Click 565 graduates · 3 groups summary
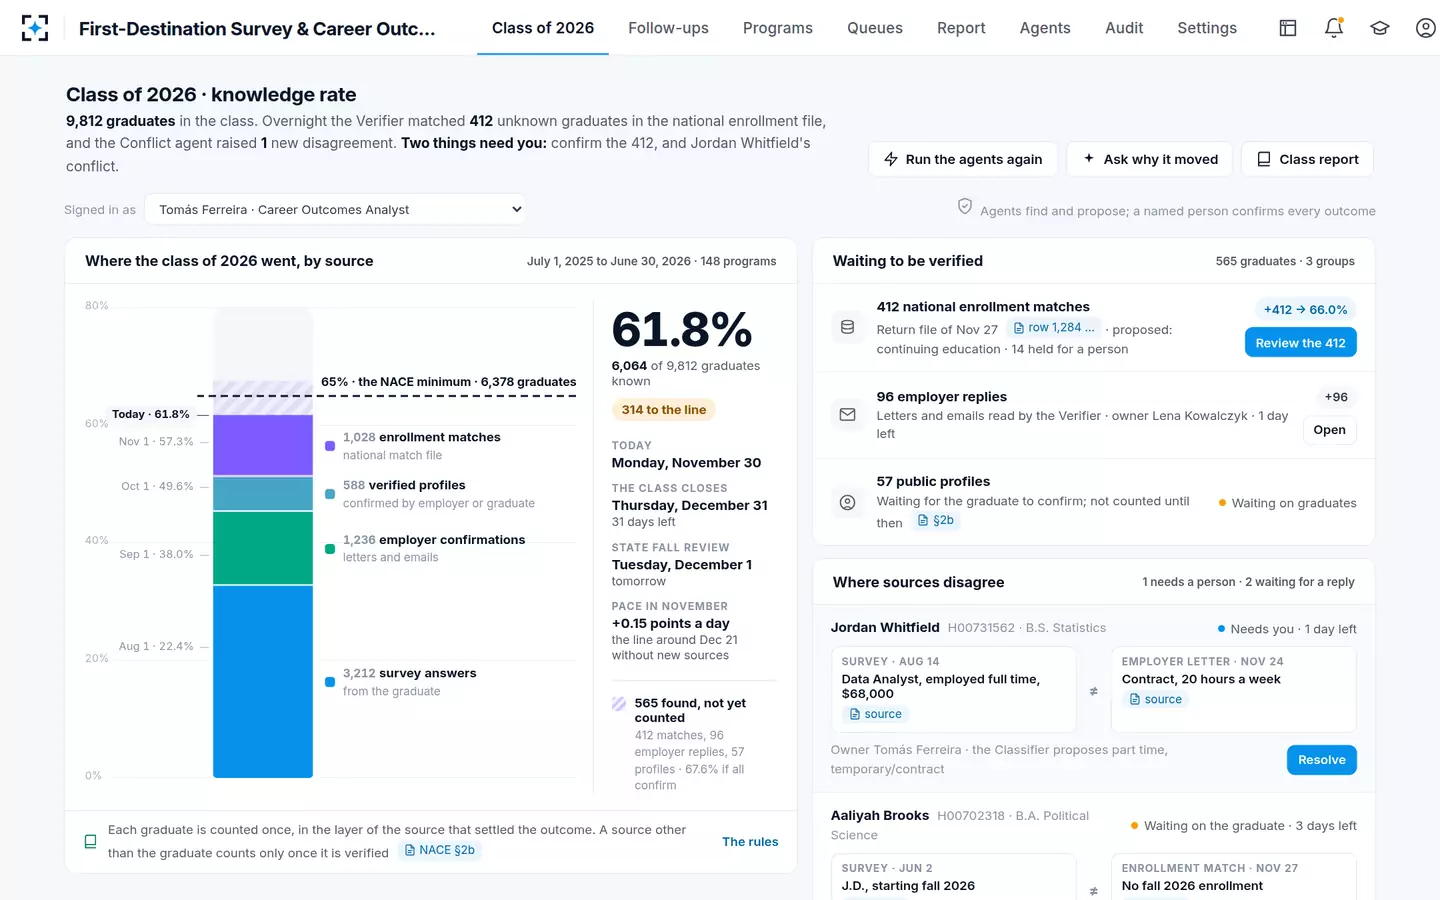The height and width of the screenshot is (900, 1440). coord(1285,261)
